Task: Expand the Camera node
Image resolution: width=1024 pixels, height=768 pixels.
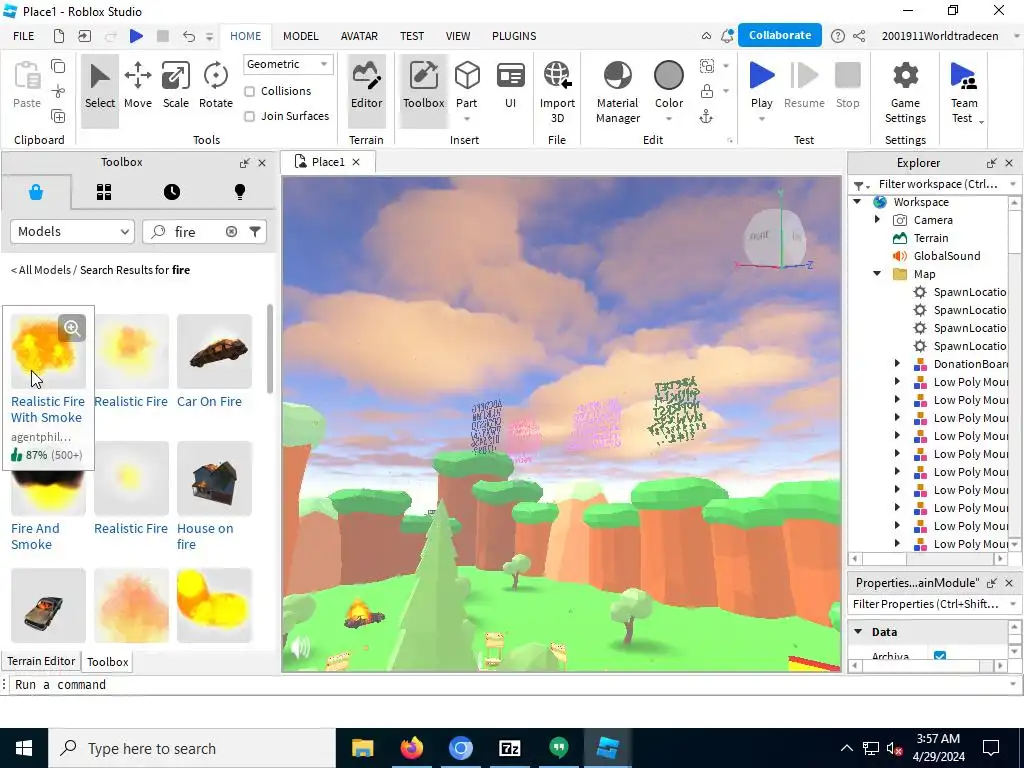Action: coord(878,220)
